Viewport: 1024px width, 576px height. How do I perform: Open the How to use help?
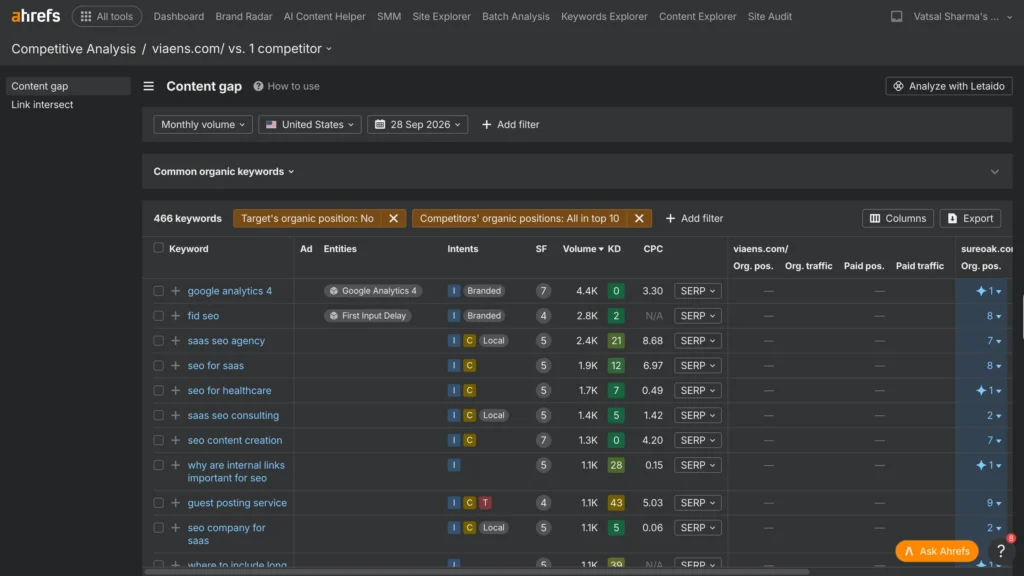pyautogui.click(x=286, y=86)
